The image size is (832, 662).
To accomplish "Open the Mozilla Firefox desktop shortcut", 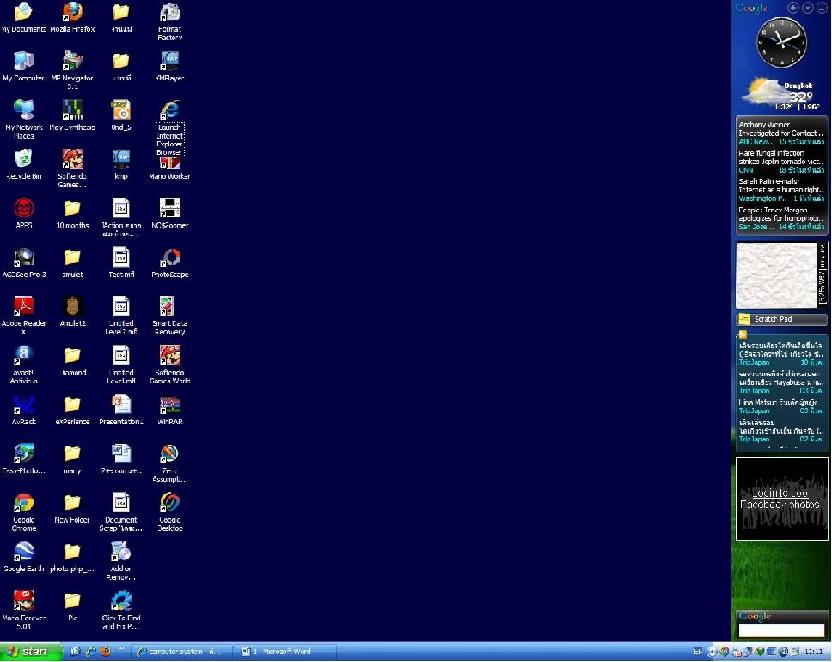I will coord(72,13).
